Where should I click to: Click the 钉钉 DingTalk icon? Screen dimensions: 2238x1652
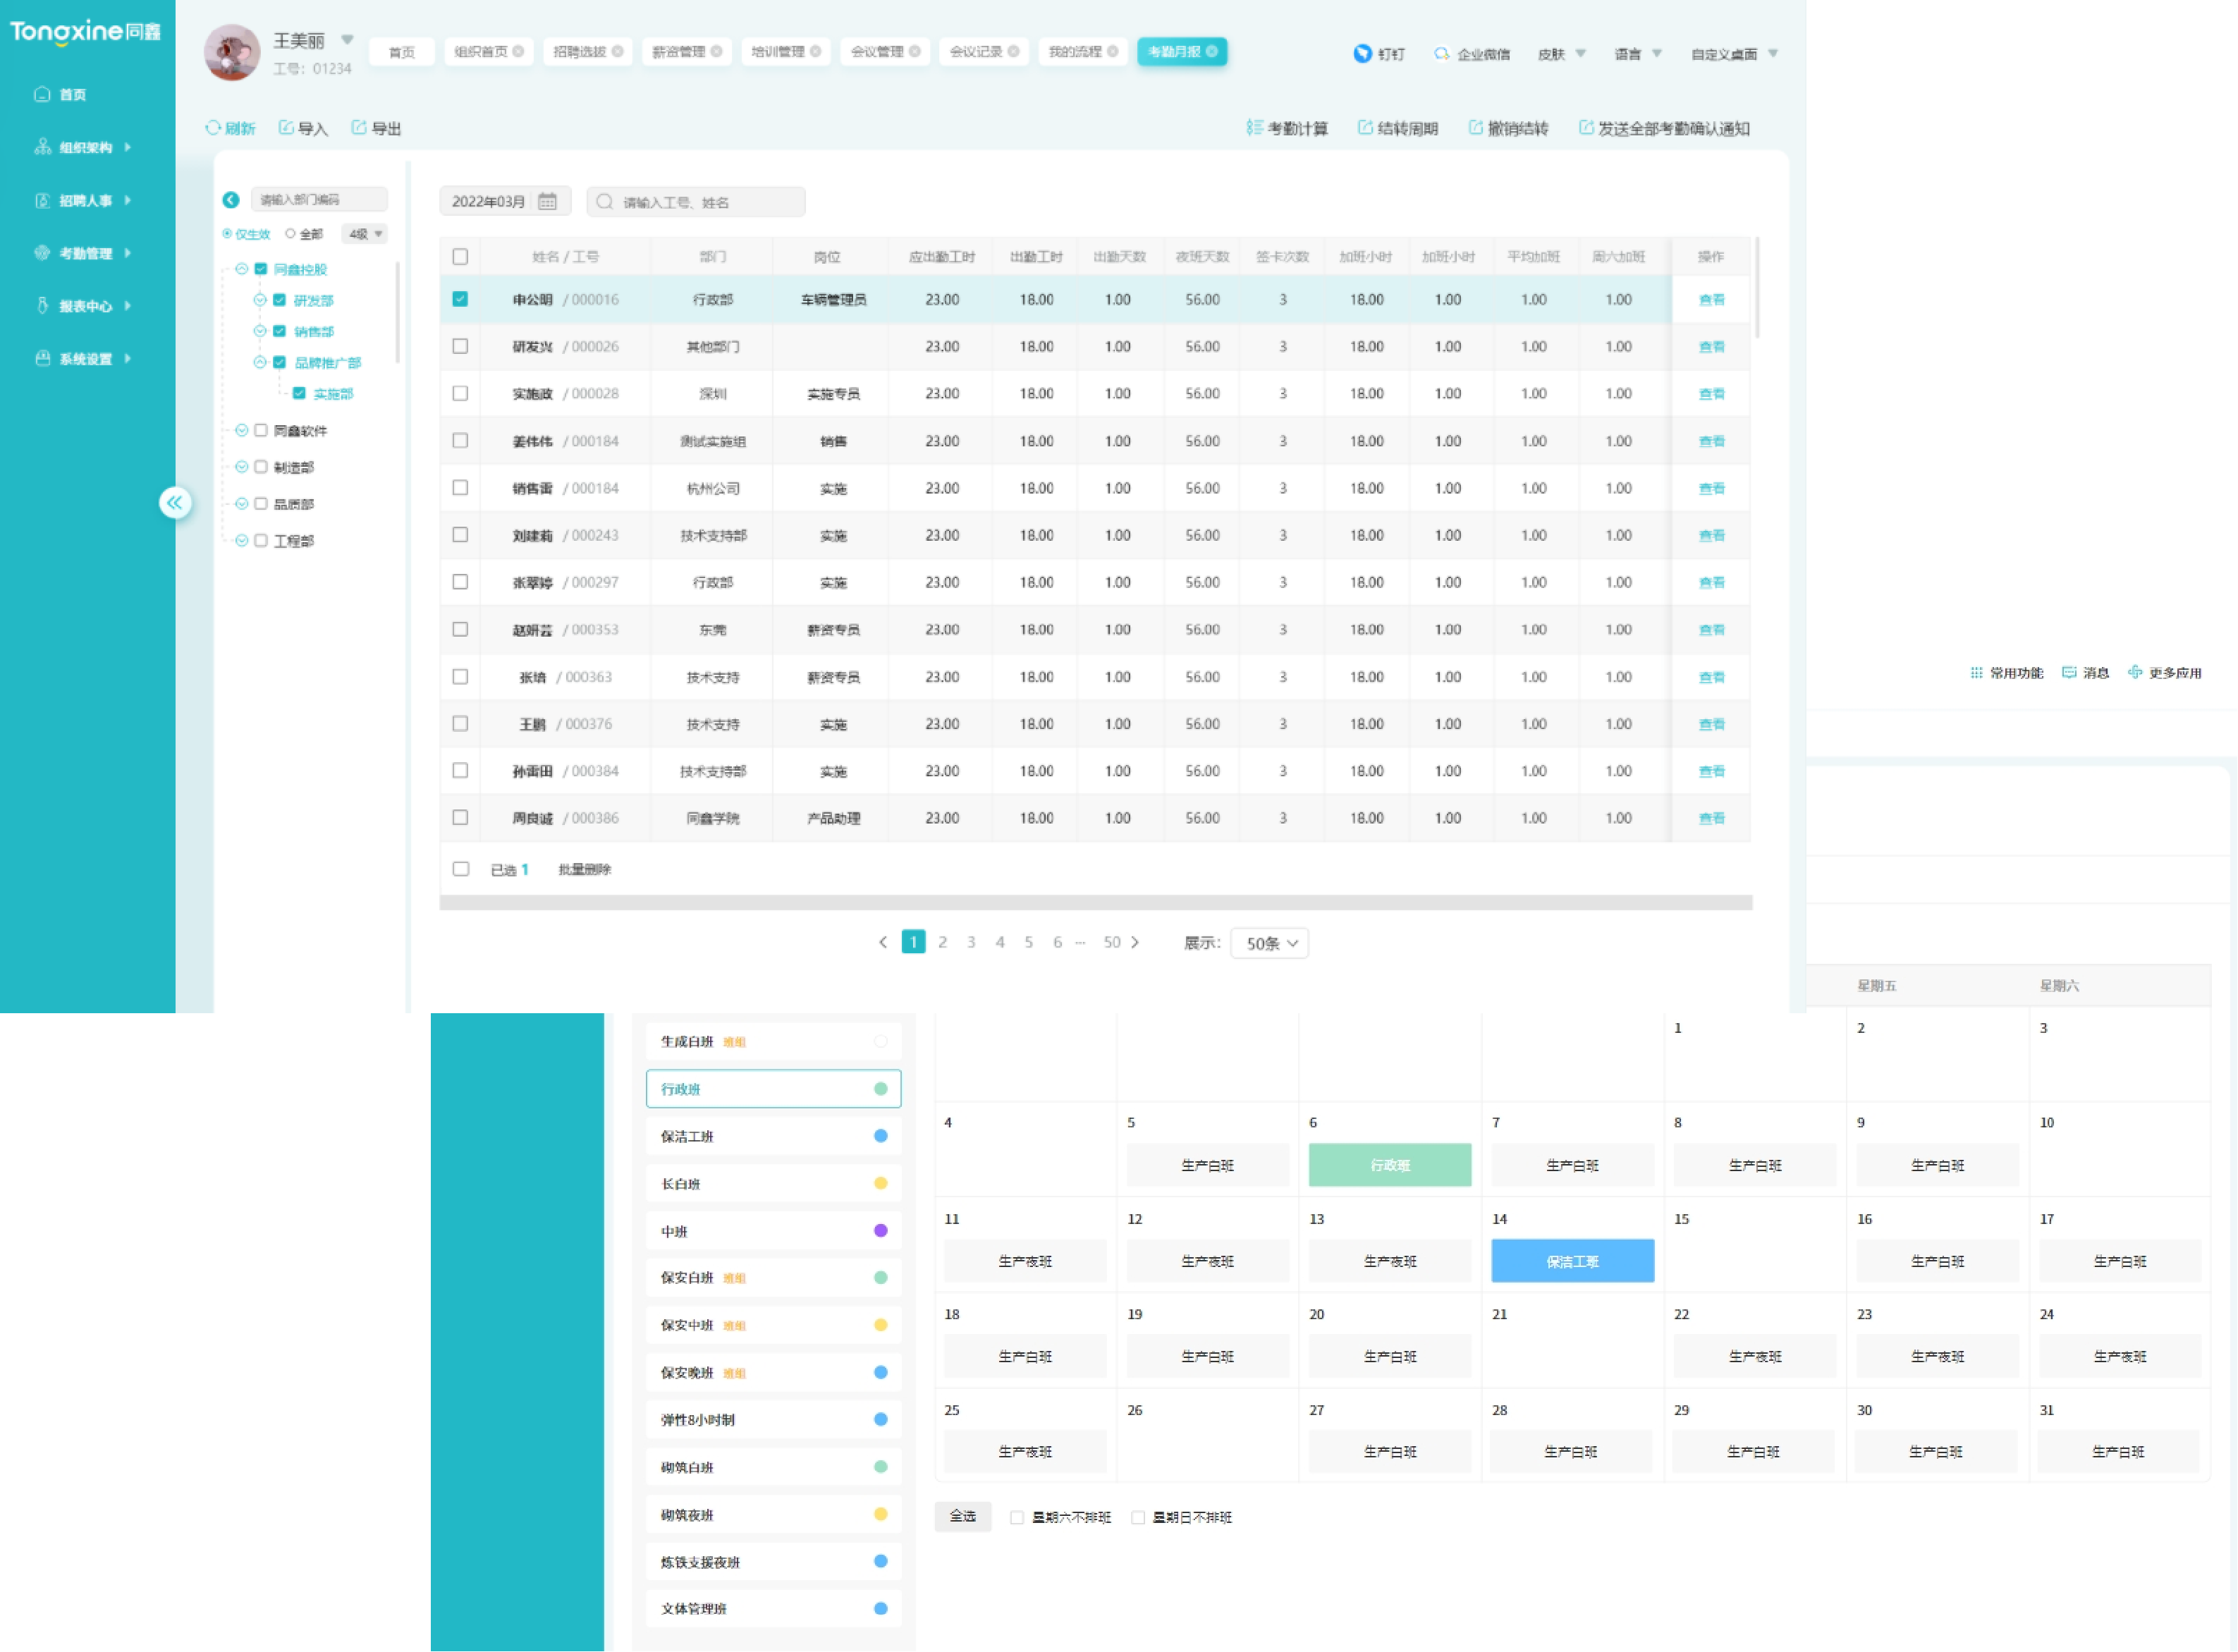pos(1362,54)
